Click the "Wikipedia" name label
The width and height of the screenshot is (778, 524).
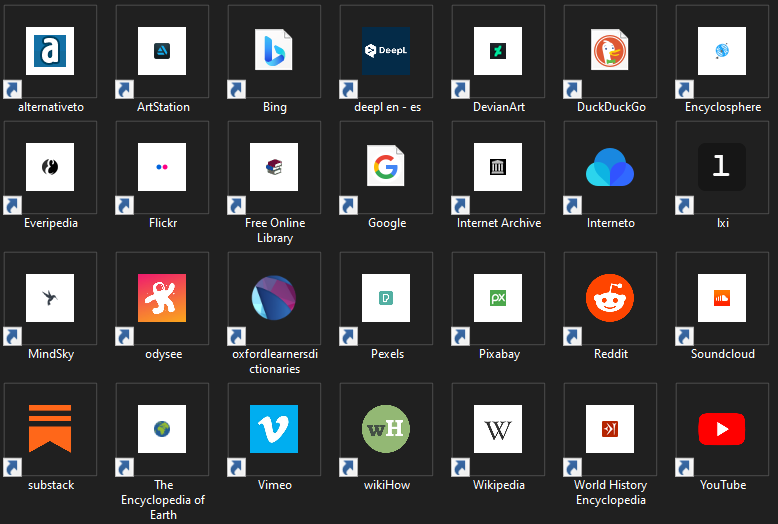499,485
